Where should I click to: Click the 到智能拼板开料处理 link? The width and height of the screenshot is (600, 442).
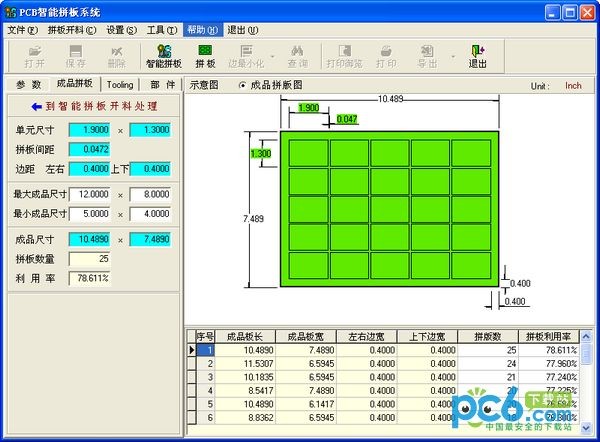tap(101, 106)
